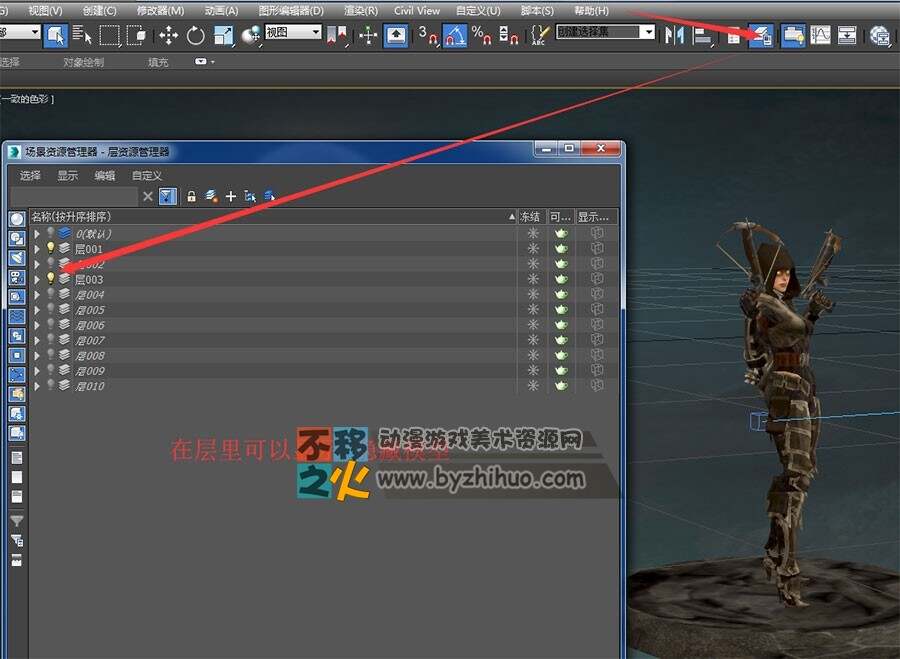Expand layer 层003

(x=37, y=280)
